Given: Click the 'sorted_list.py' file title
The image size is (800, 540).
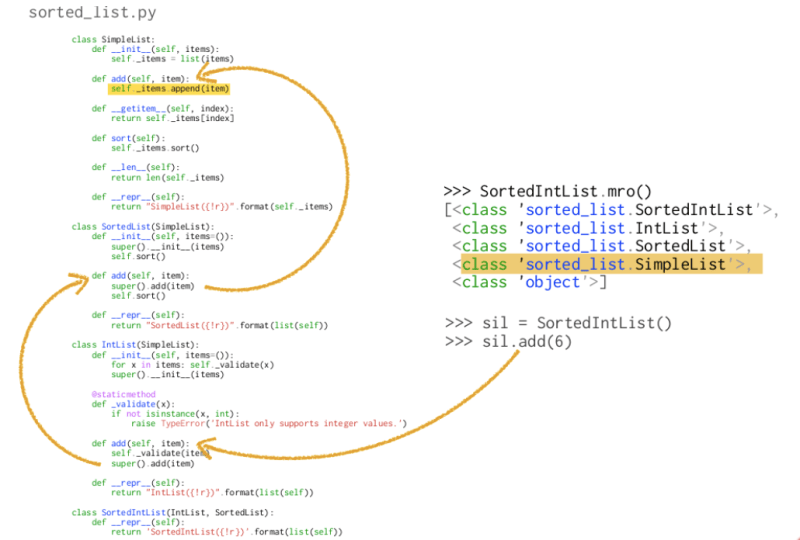Looking at the screenshot, I should 92,12.
